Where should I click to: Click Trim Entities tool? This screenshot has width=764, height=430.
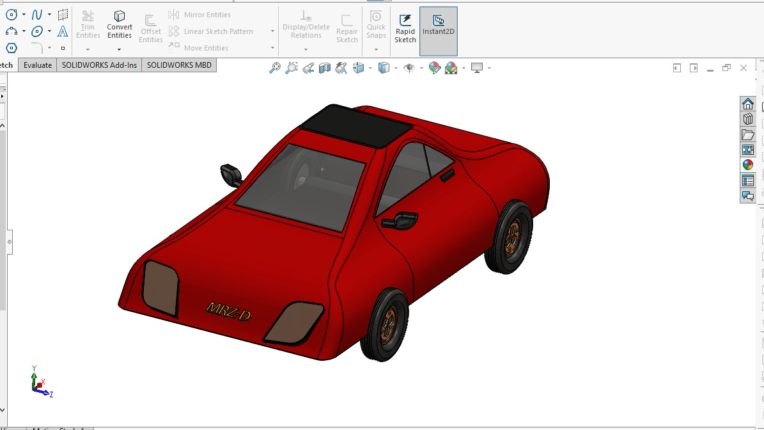click(88, 25)
